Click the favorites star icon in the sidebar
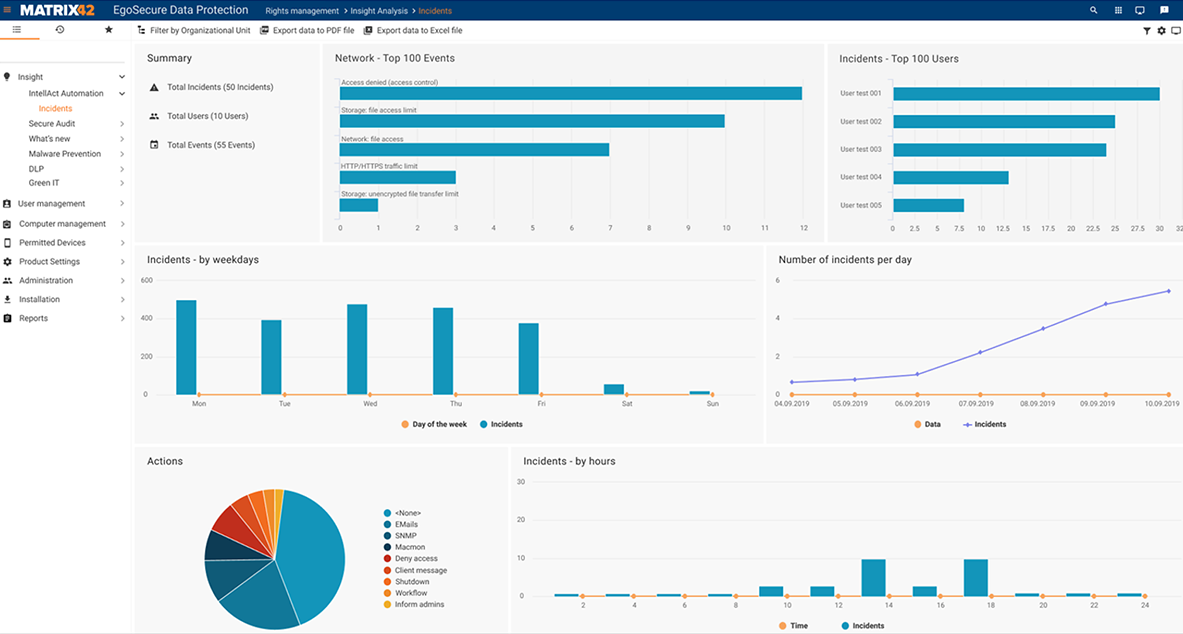Screen dimensions: 1183x634 [x=108, y=31]
